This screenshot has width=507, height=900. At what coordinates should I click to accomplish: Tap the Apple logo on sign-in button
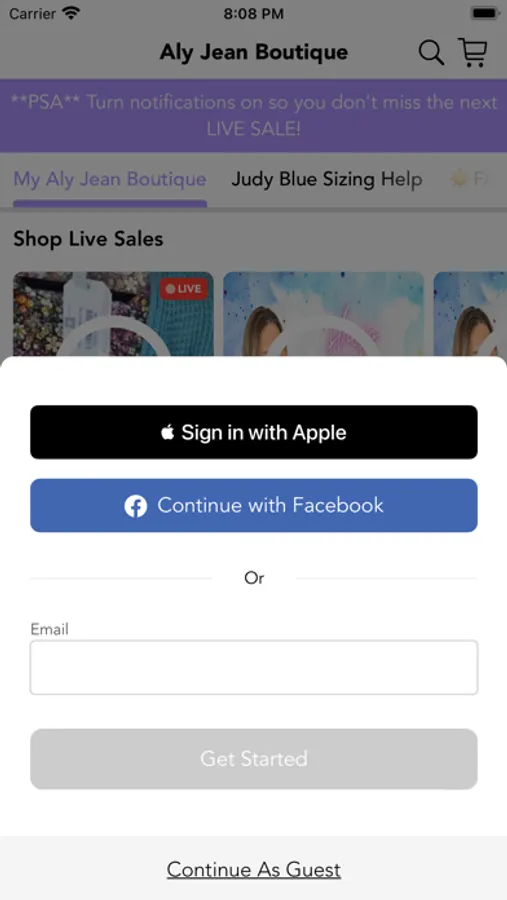tap(168, 432)
